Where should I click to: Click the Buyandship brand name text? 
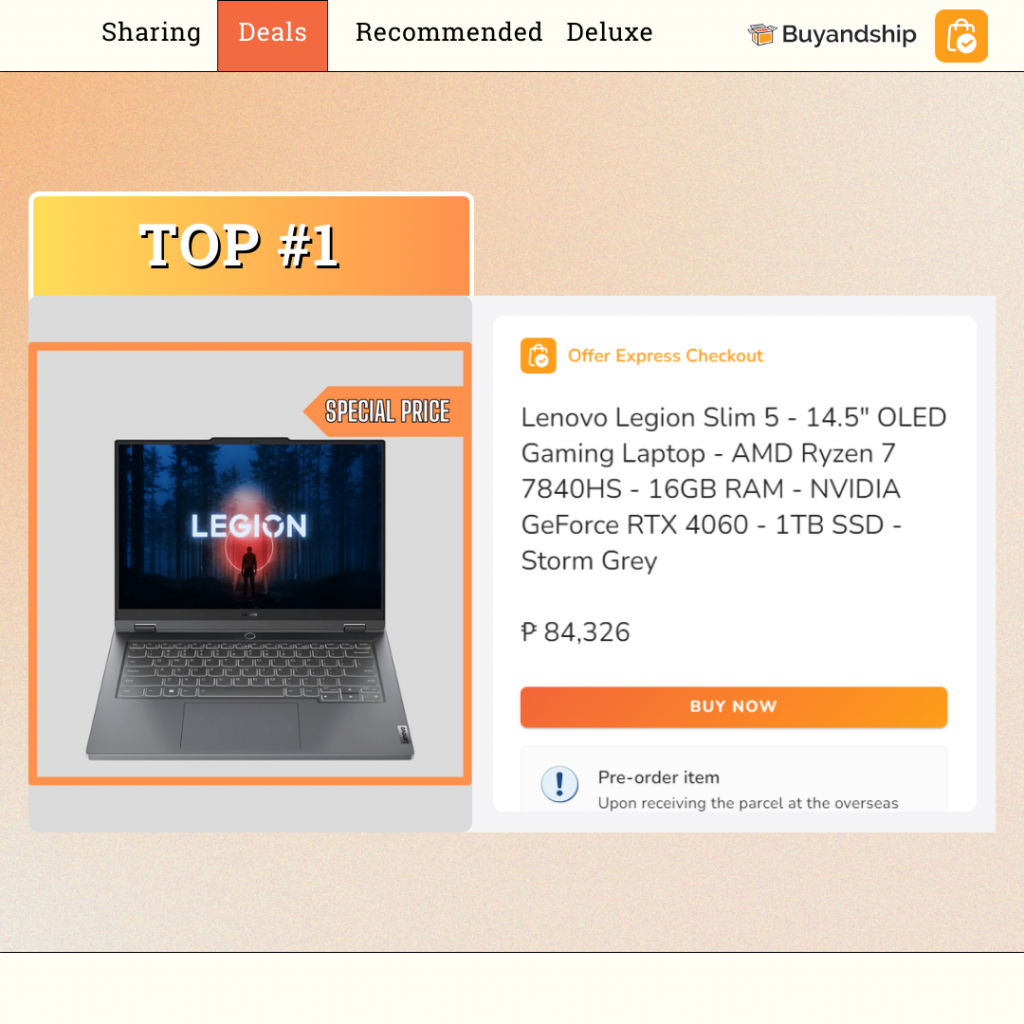pyautogui.click(x=848, y=34)
